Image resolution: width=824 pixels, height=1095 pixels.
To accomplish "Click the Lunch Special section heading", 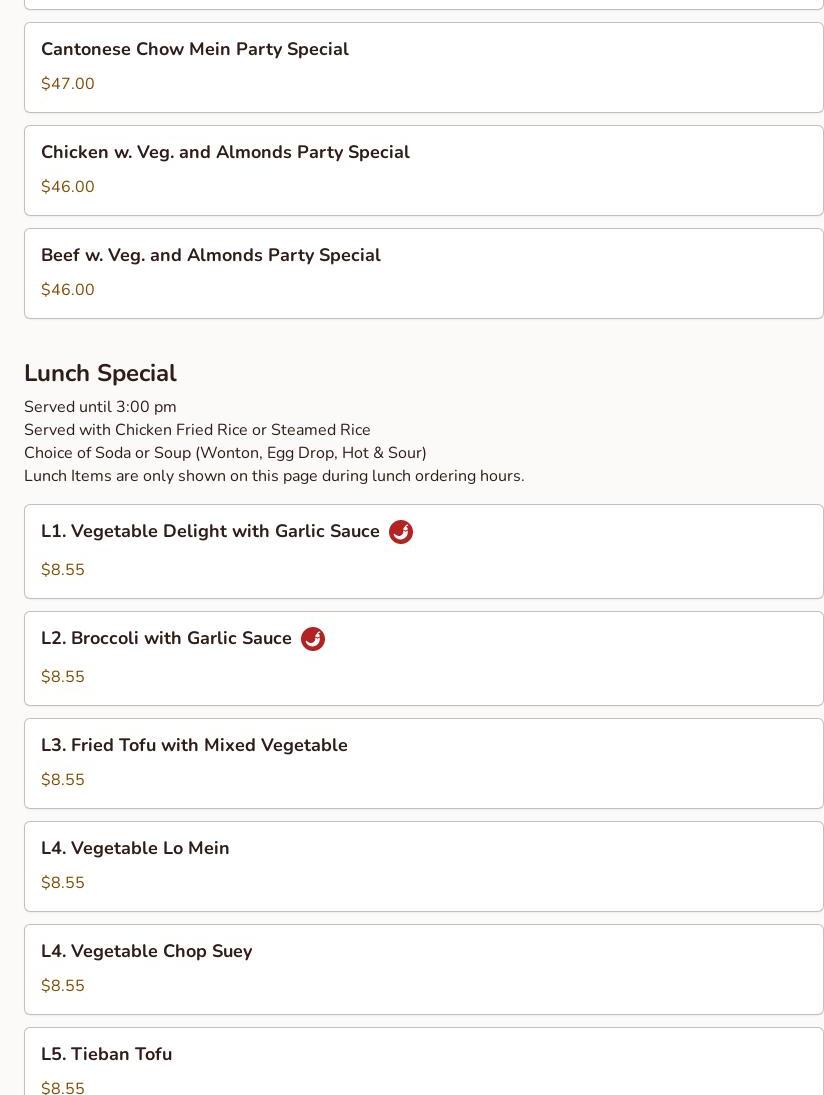I will [x=101, y=373].
